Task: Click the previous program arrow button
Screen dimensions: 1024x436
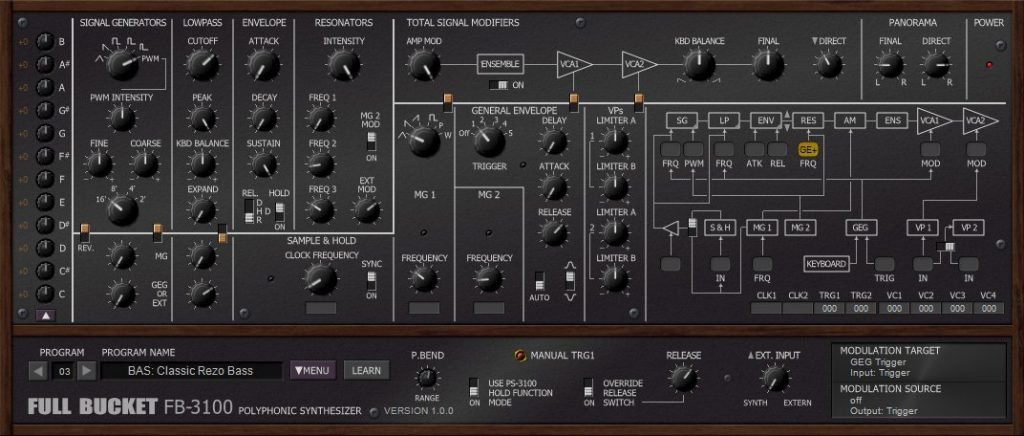Action: (38, 371)
